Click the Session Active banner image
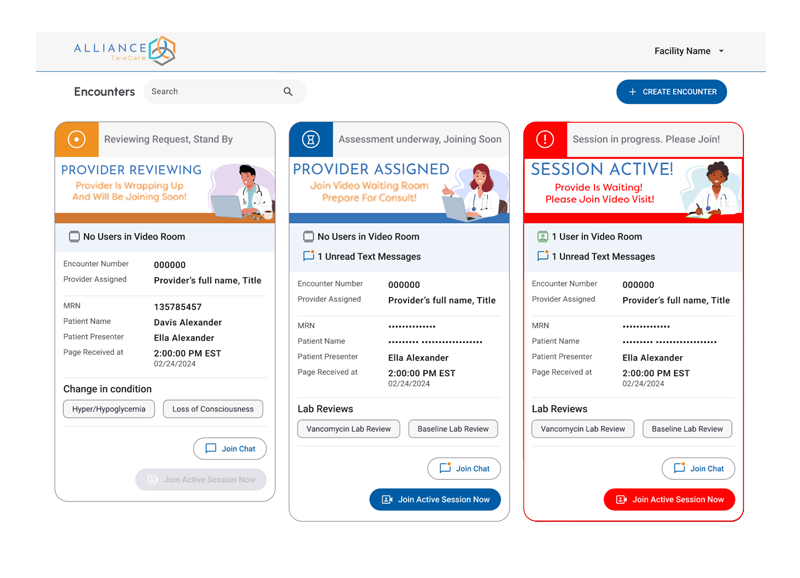 click(x=633, y=187)
